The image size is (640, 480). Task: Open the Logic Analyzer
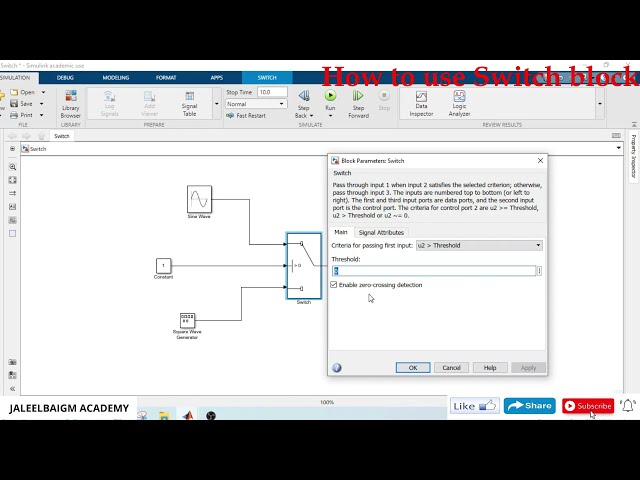[x=460, y=104]
